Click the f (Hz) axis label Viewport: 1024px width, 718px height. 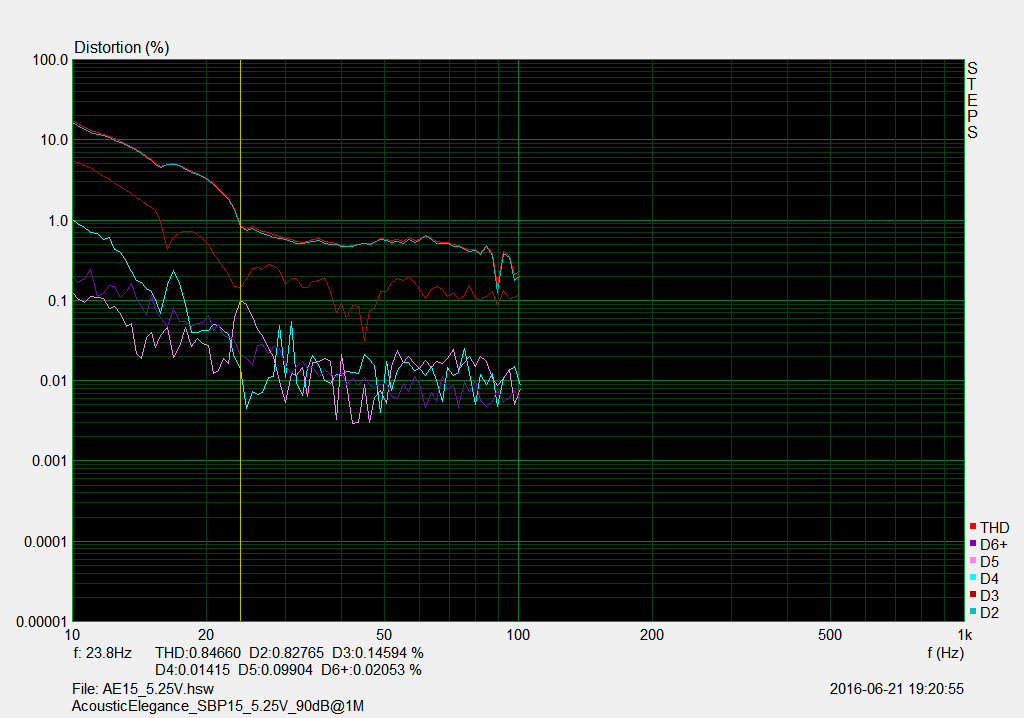pos(945,653)
